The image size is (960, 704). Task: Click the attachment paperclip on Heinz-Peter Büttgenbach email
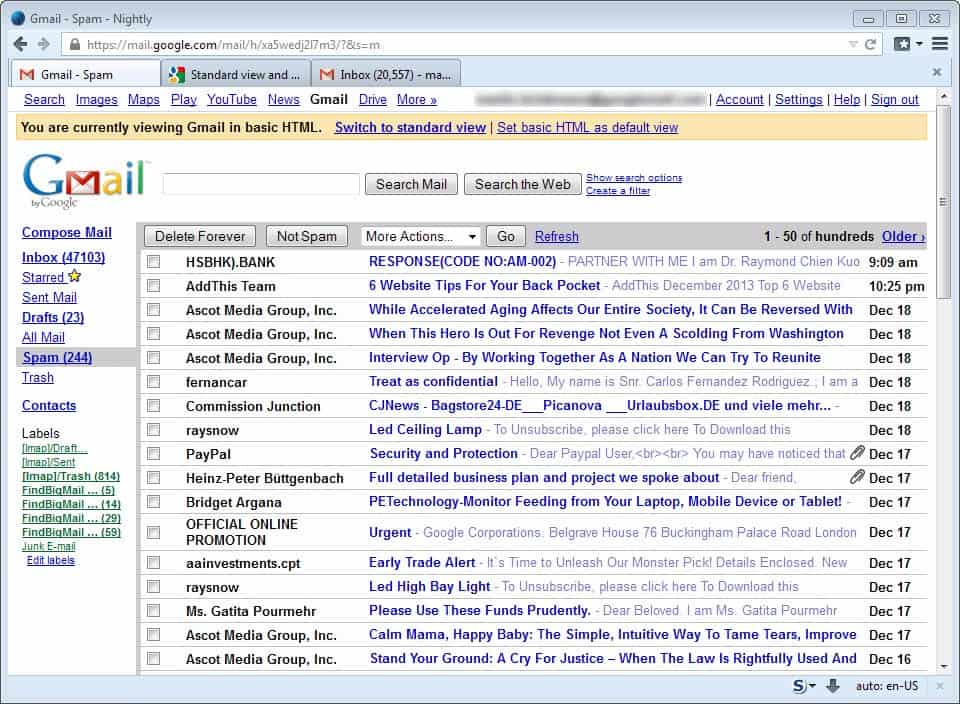pos(857,477)
